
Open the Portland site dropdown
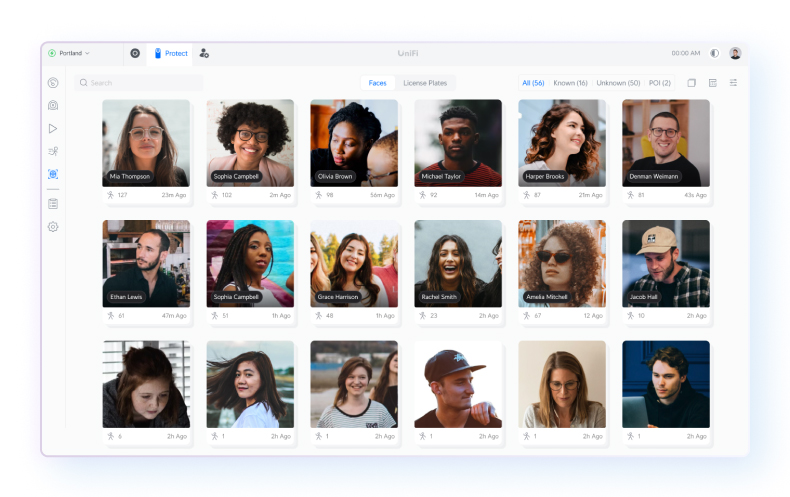(69, 53)
